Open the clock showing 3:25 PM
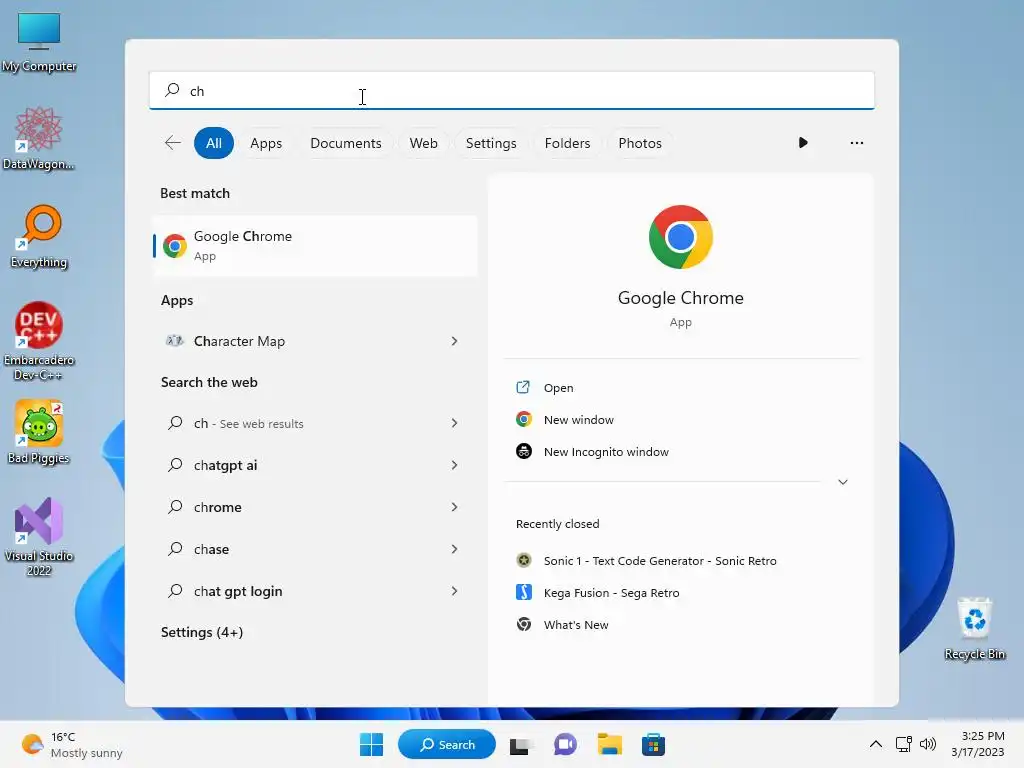1024x768 pixels. click(978, 744)
